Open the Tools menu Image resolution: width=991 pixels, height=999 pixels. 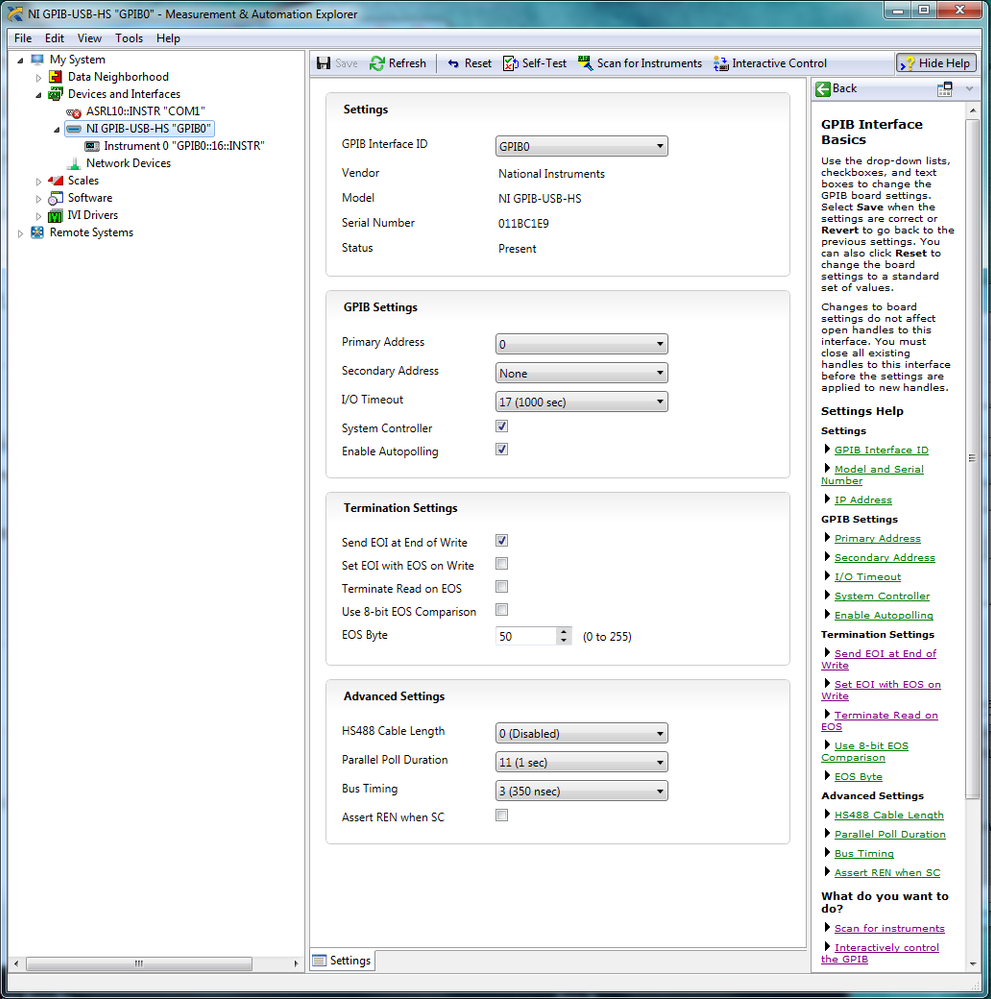(x=129, y=38)
